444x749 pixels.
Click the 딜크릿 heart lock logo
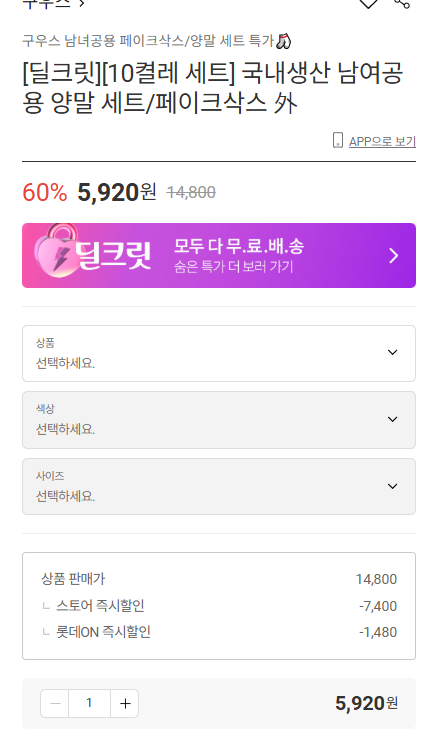pyautogui.click(x=54, y=251)
